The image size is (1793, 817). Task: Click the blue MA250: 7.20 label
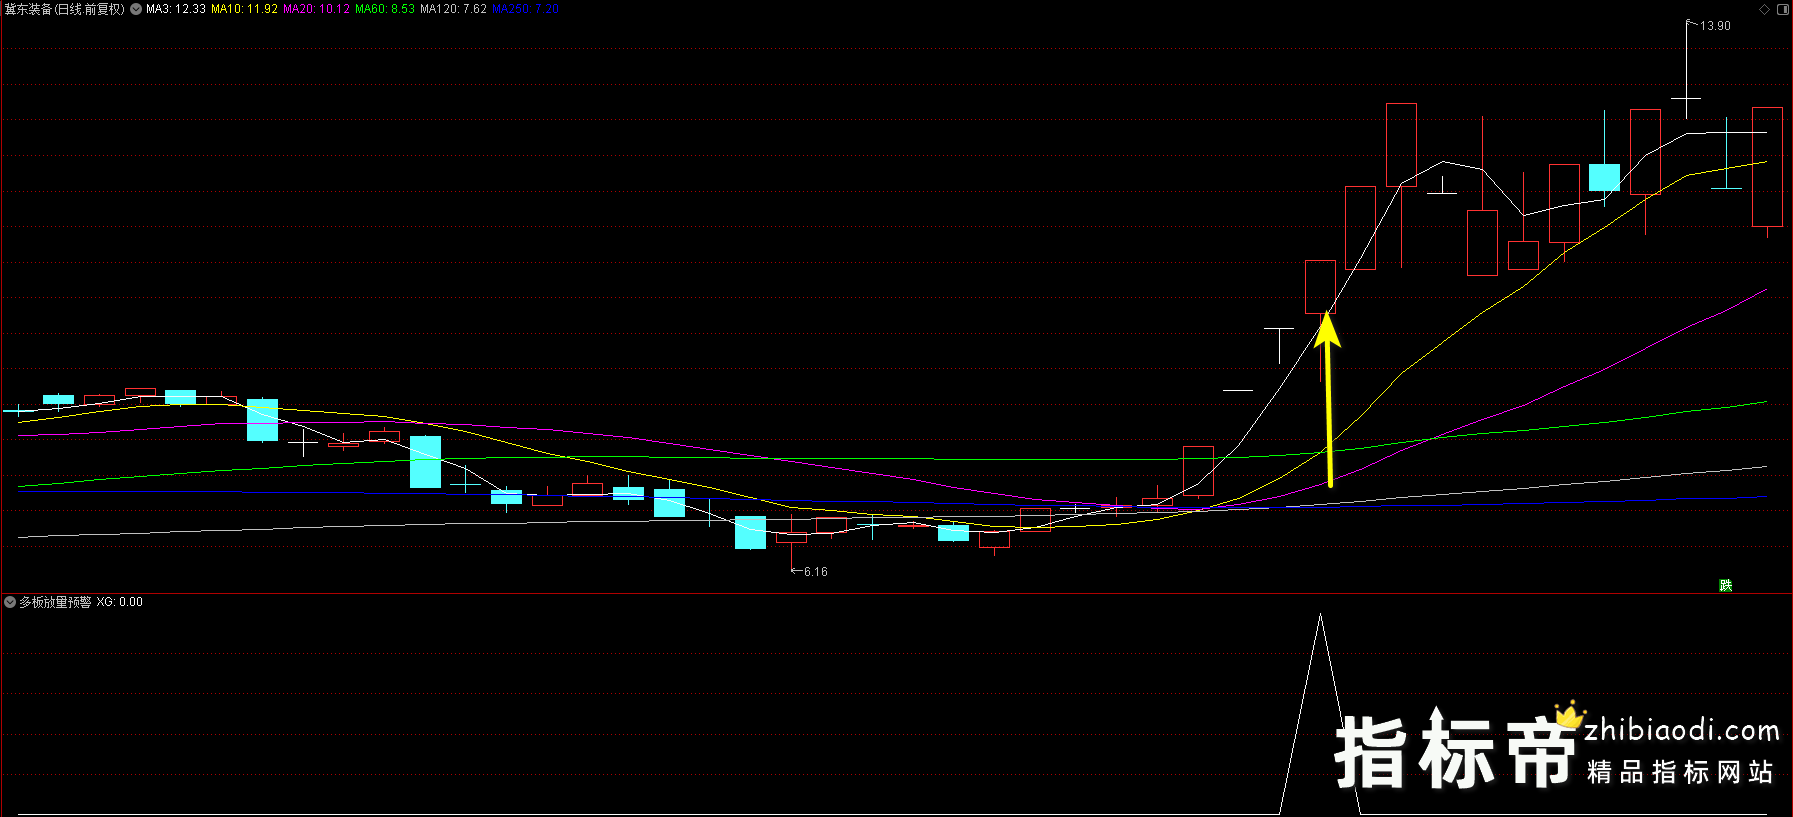coord(525,9)
